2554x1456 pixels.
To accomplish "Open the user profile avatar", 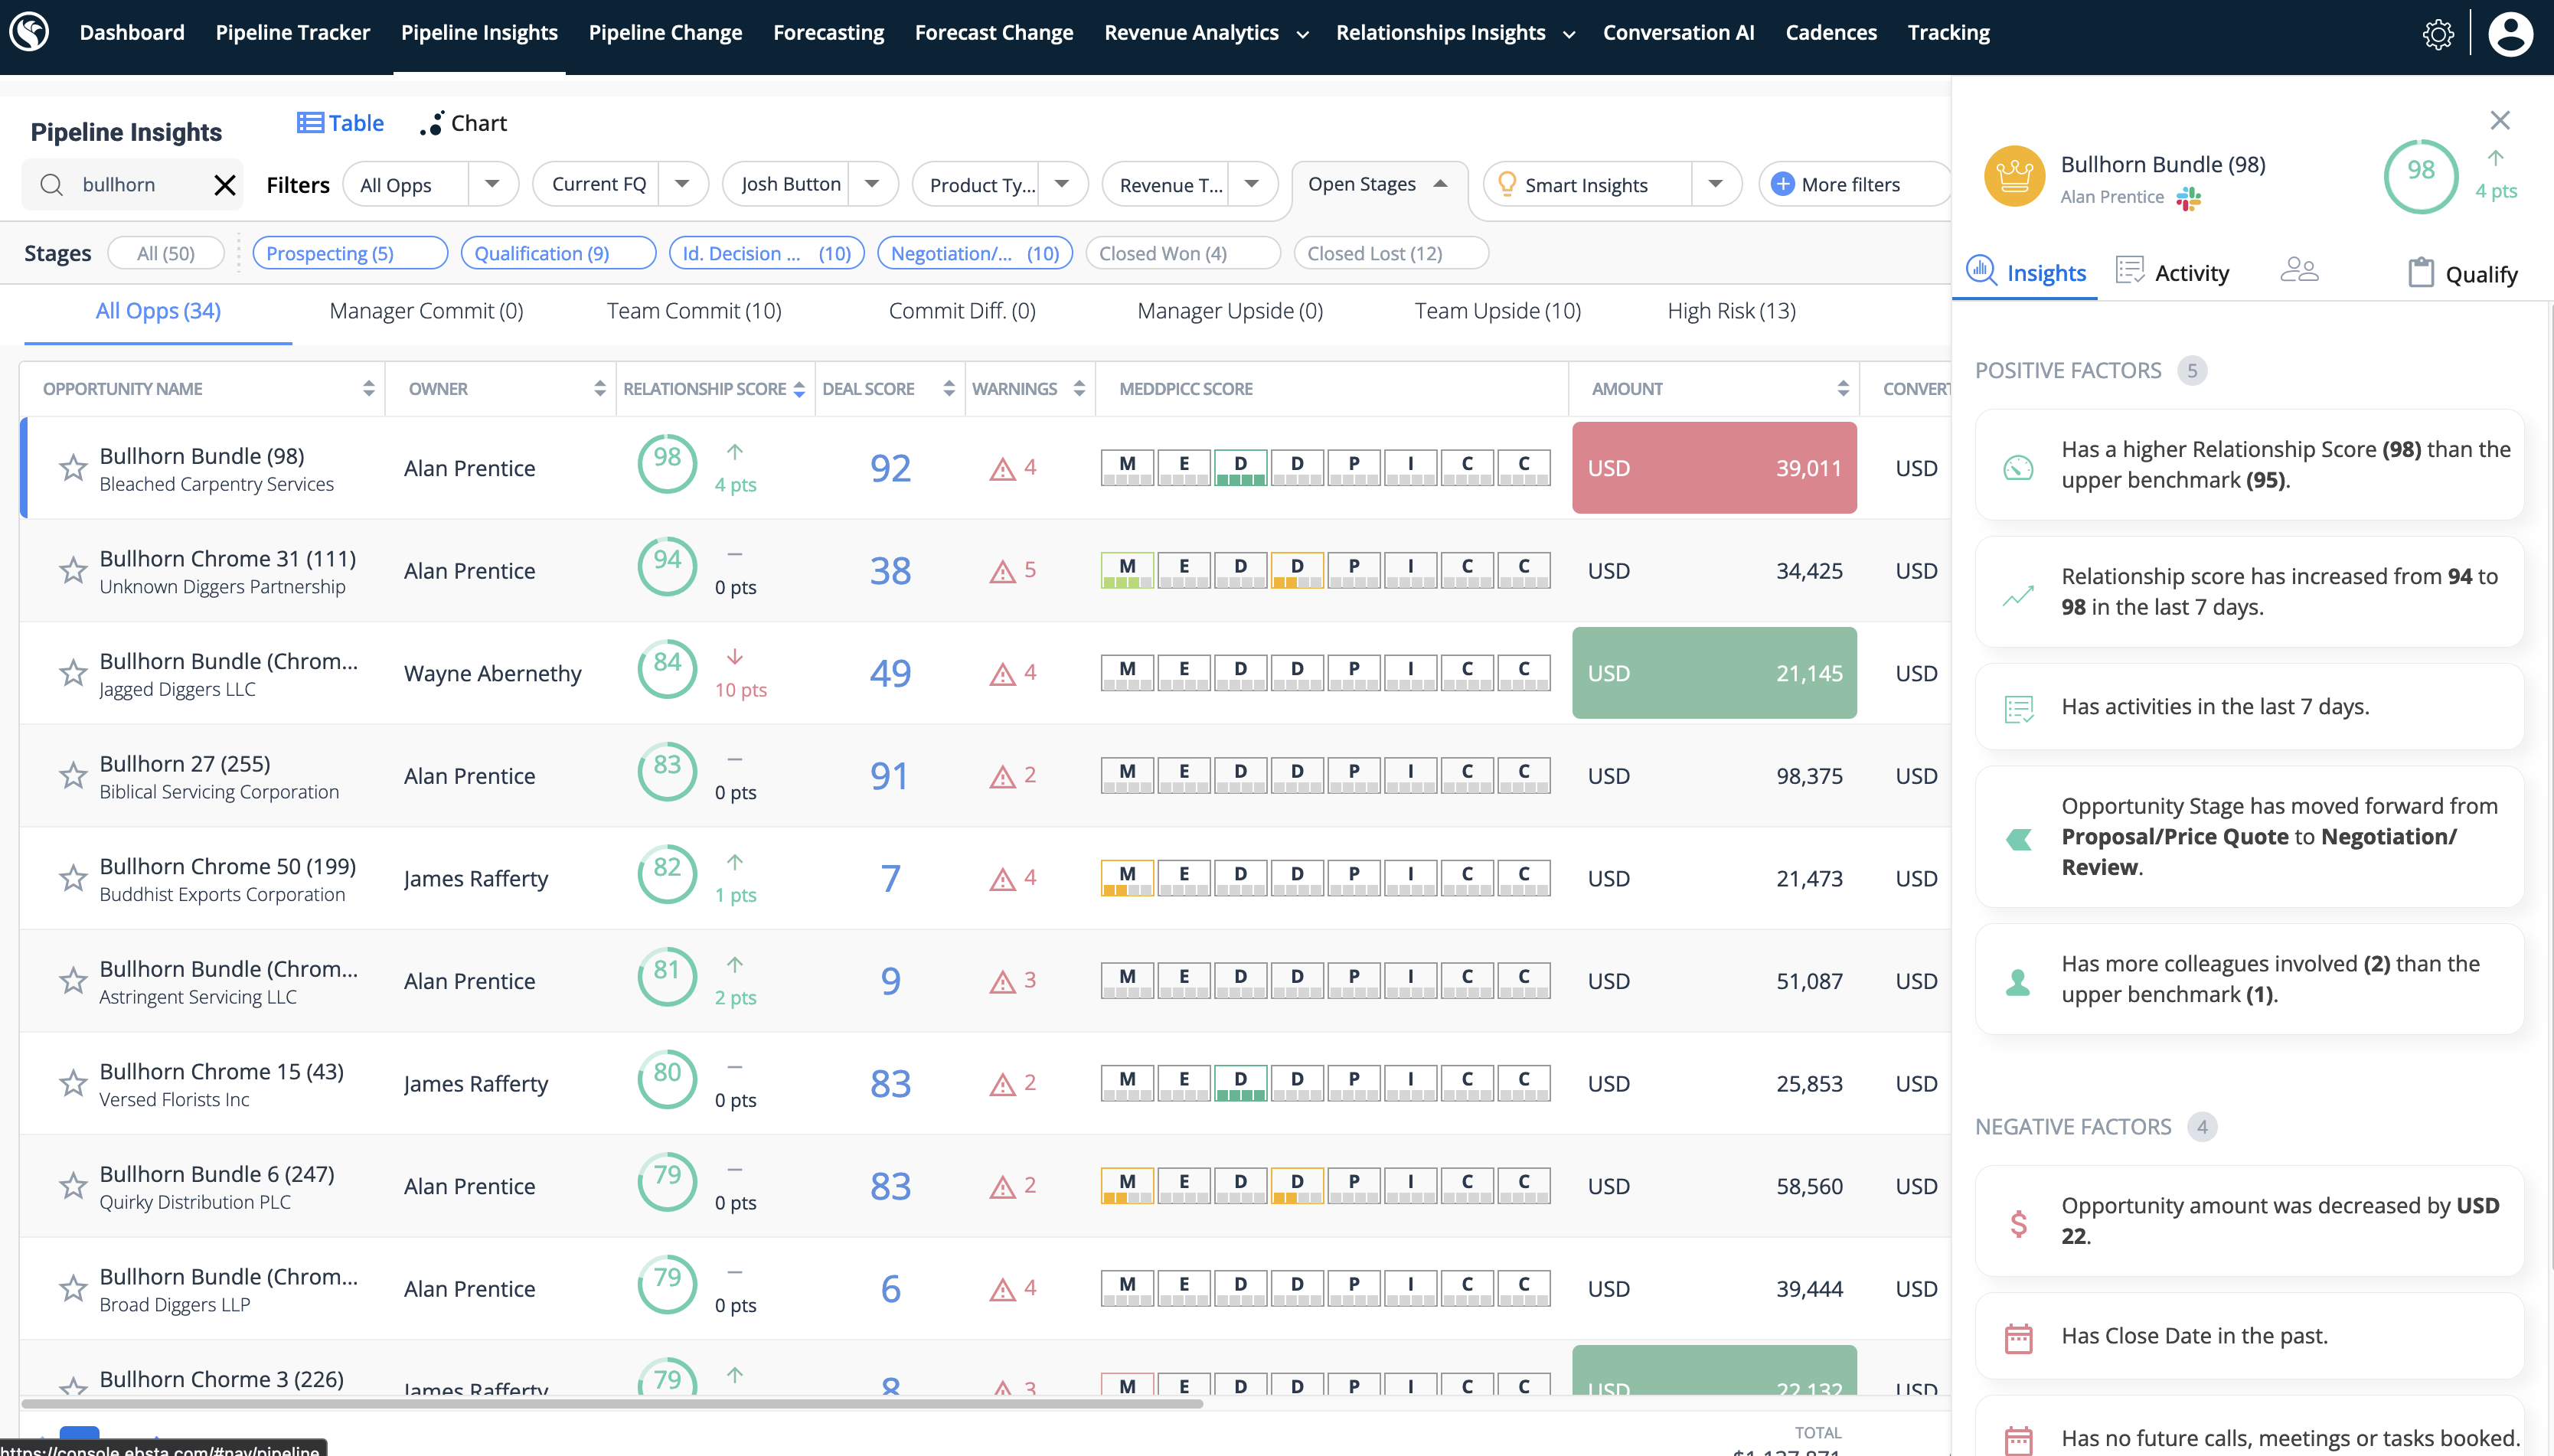I will pos(2510,33).
